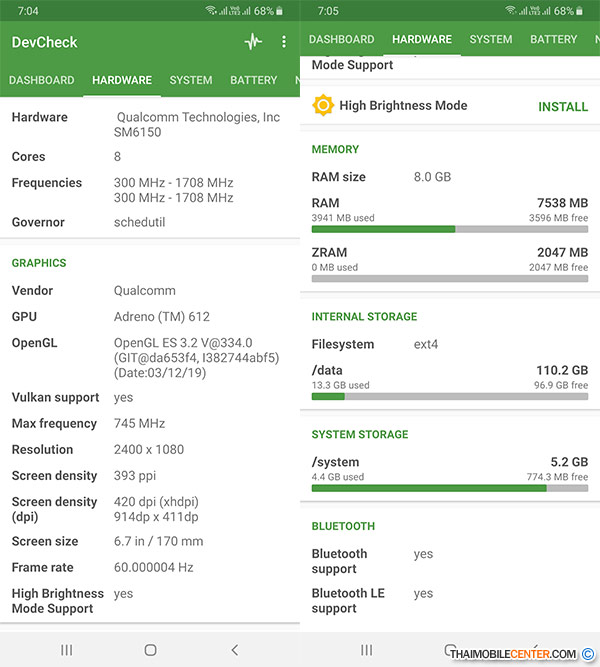Image resolution: width=600 pixels, height=667 pixels.
Task: Tap recent apps button on right screen
Action: pos(366,650)
